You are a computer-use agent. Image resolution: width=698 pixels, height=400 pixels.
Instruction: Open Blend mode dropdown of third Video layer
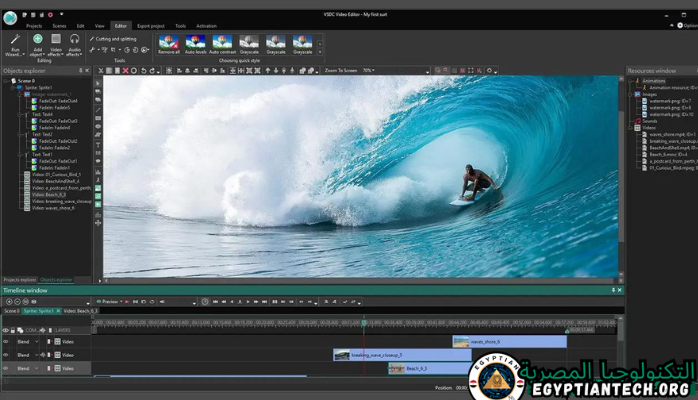37,368
